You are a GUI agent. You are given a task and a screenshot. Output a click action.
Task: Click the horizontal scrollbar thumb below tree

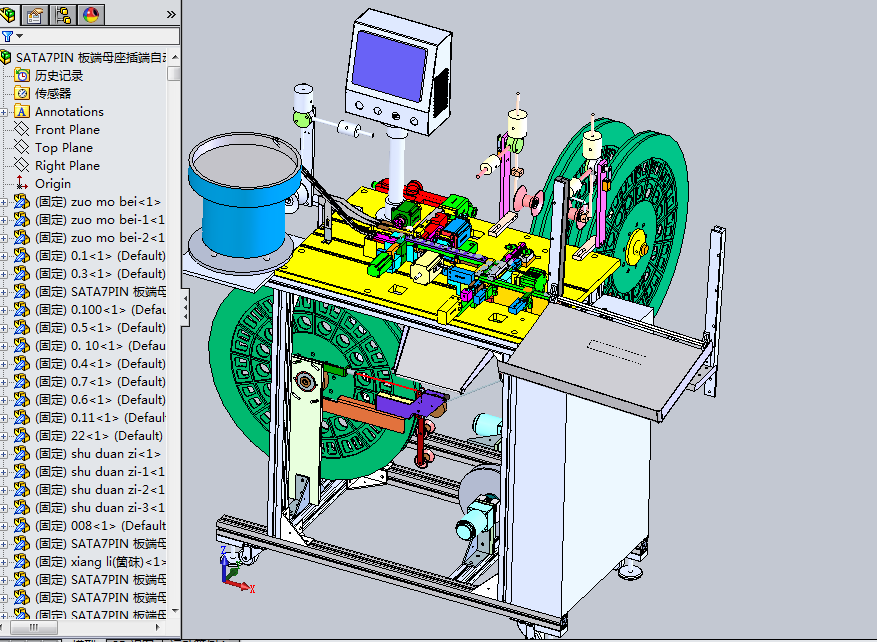coord(34,627)
